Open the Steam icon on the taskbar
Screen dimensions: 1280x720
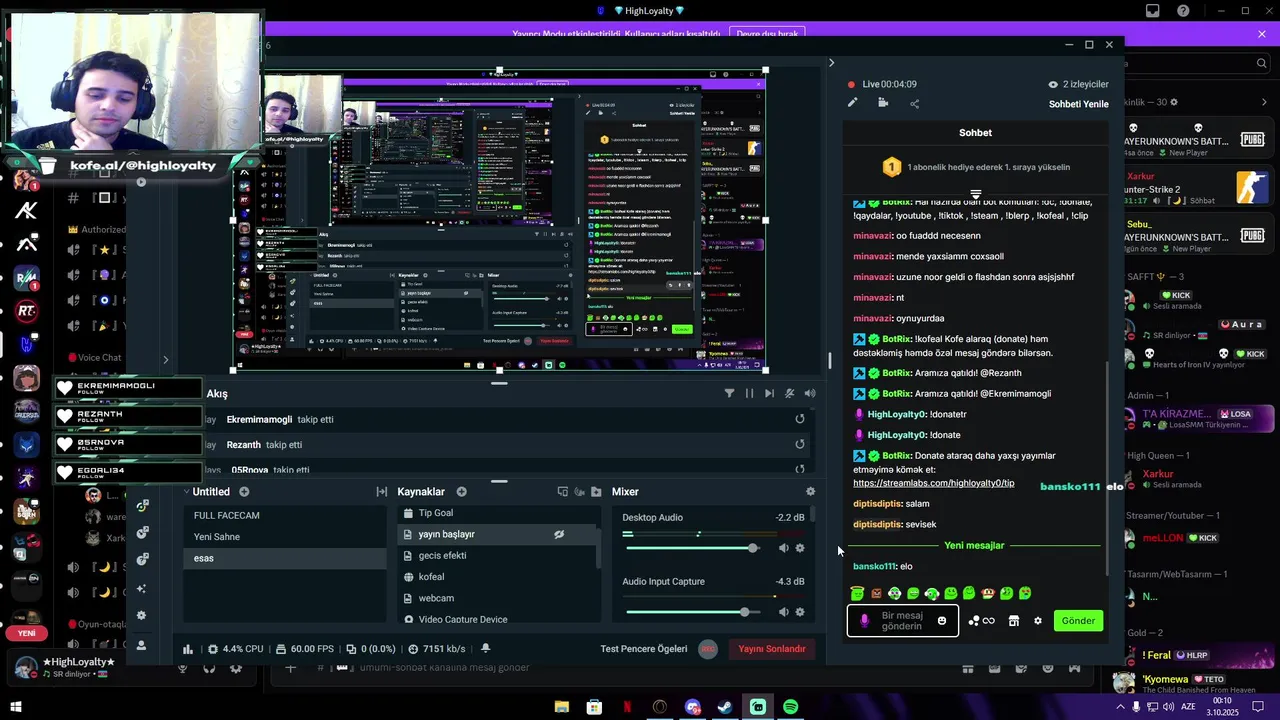pos(725,707)
